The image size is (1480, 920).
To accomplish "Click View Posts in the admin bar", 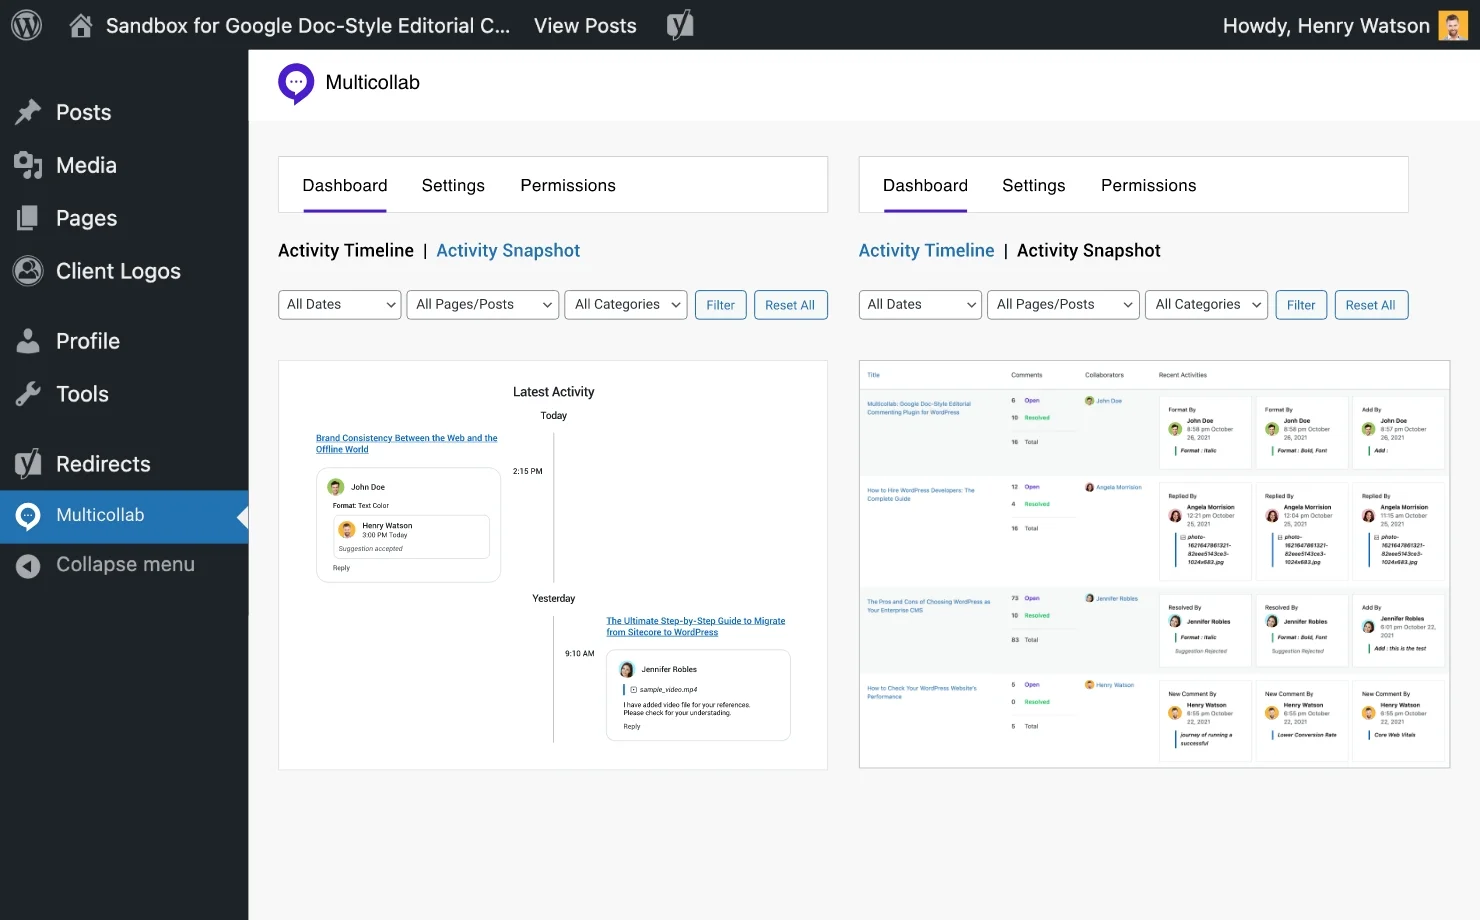I will 585,26.
